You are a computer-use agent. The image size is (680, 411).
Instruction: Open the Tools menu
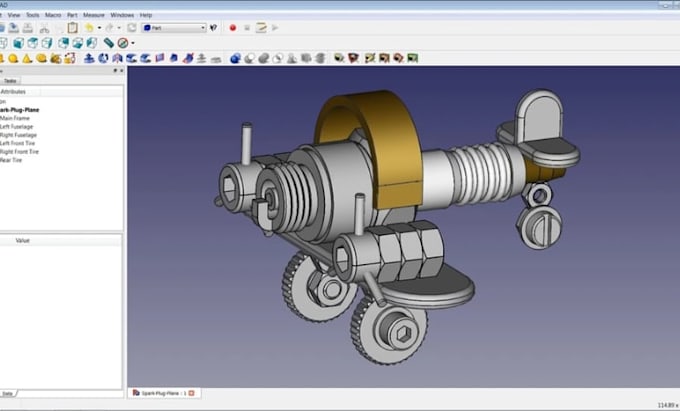coord(33,15)
